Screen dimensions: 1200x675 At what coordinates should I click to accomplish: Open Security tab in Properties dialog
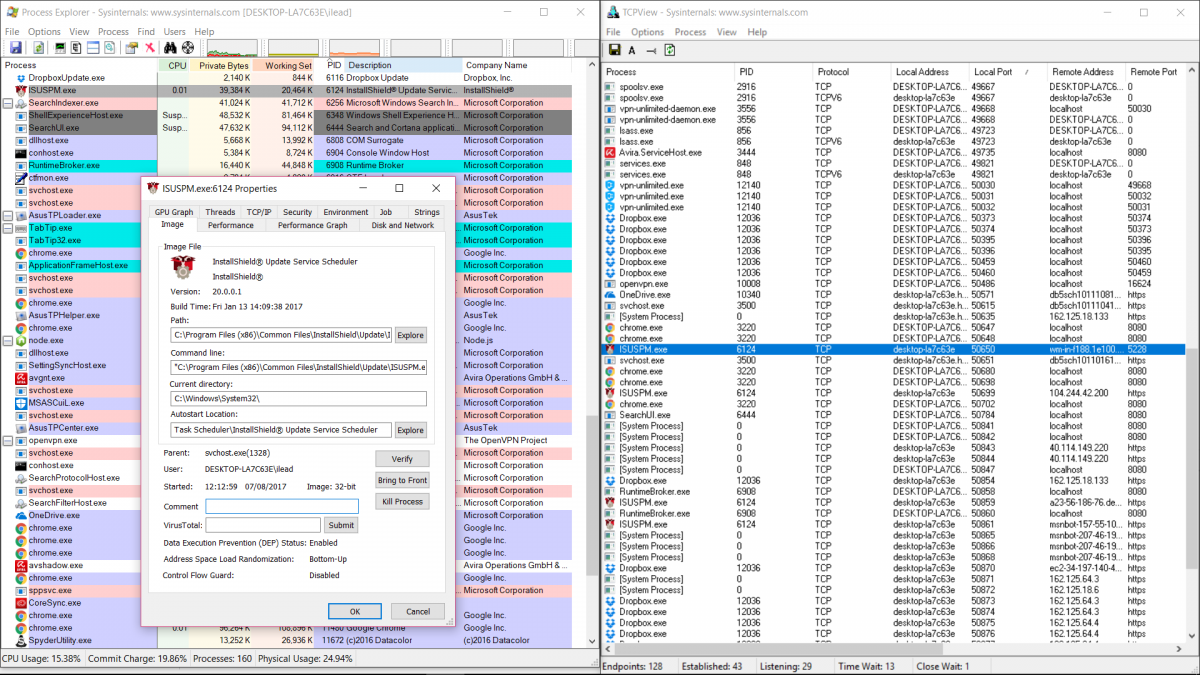(x=297, y=212)
